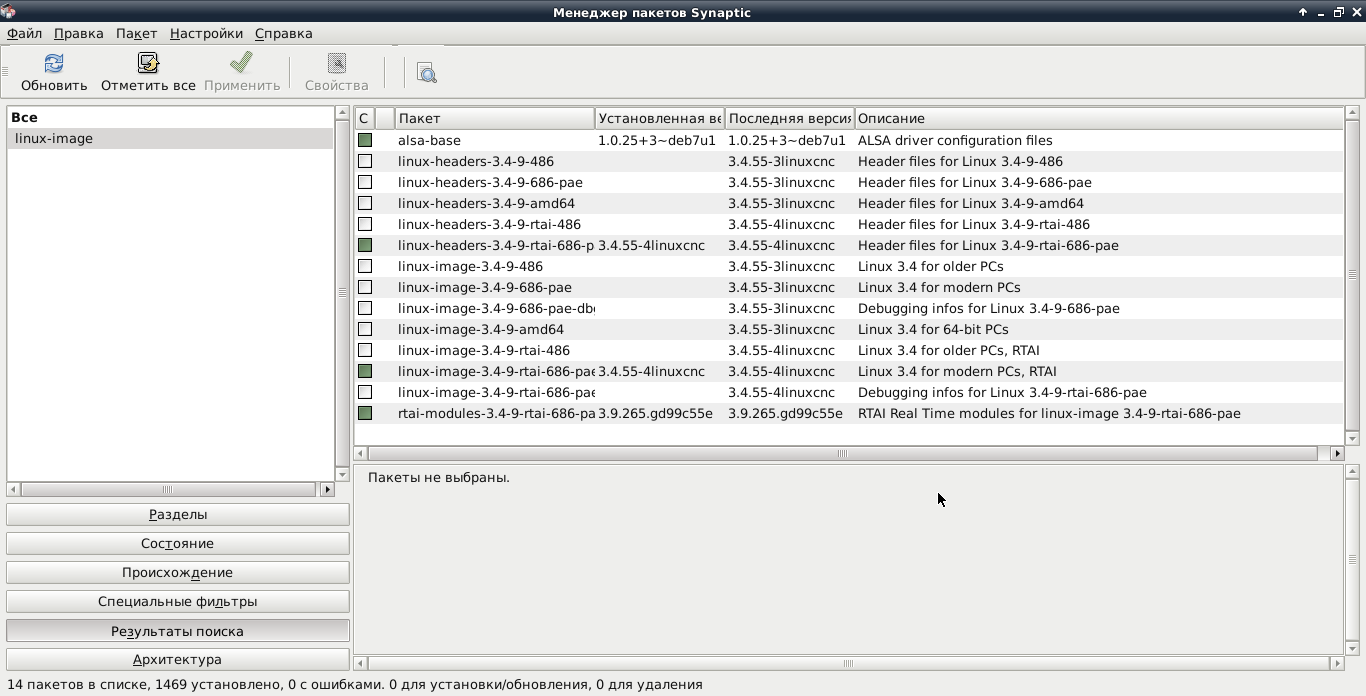Select the Все entry in the left list

pos(170,117)
